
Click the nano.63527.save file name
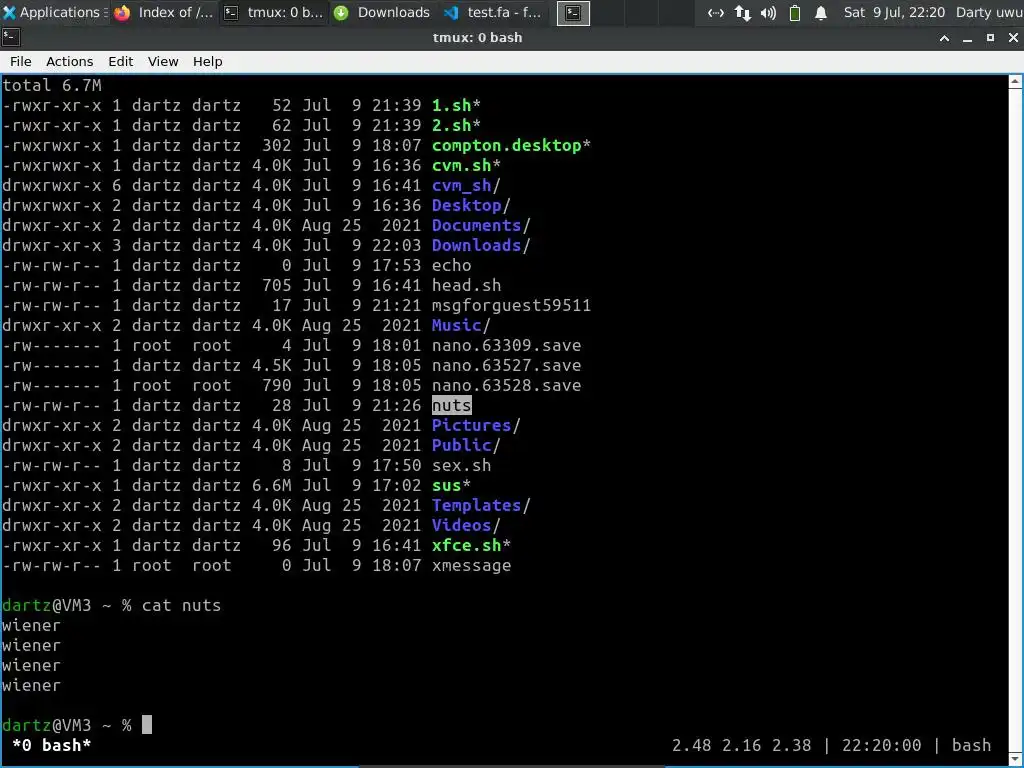[x=506, y=365]
